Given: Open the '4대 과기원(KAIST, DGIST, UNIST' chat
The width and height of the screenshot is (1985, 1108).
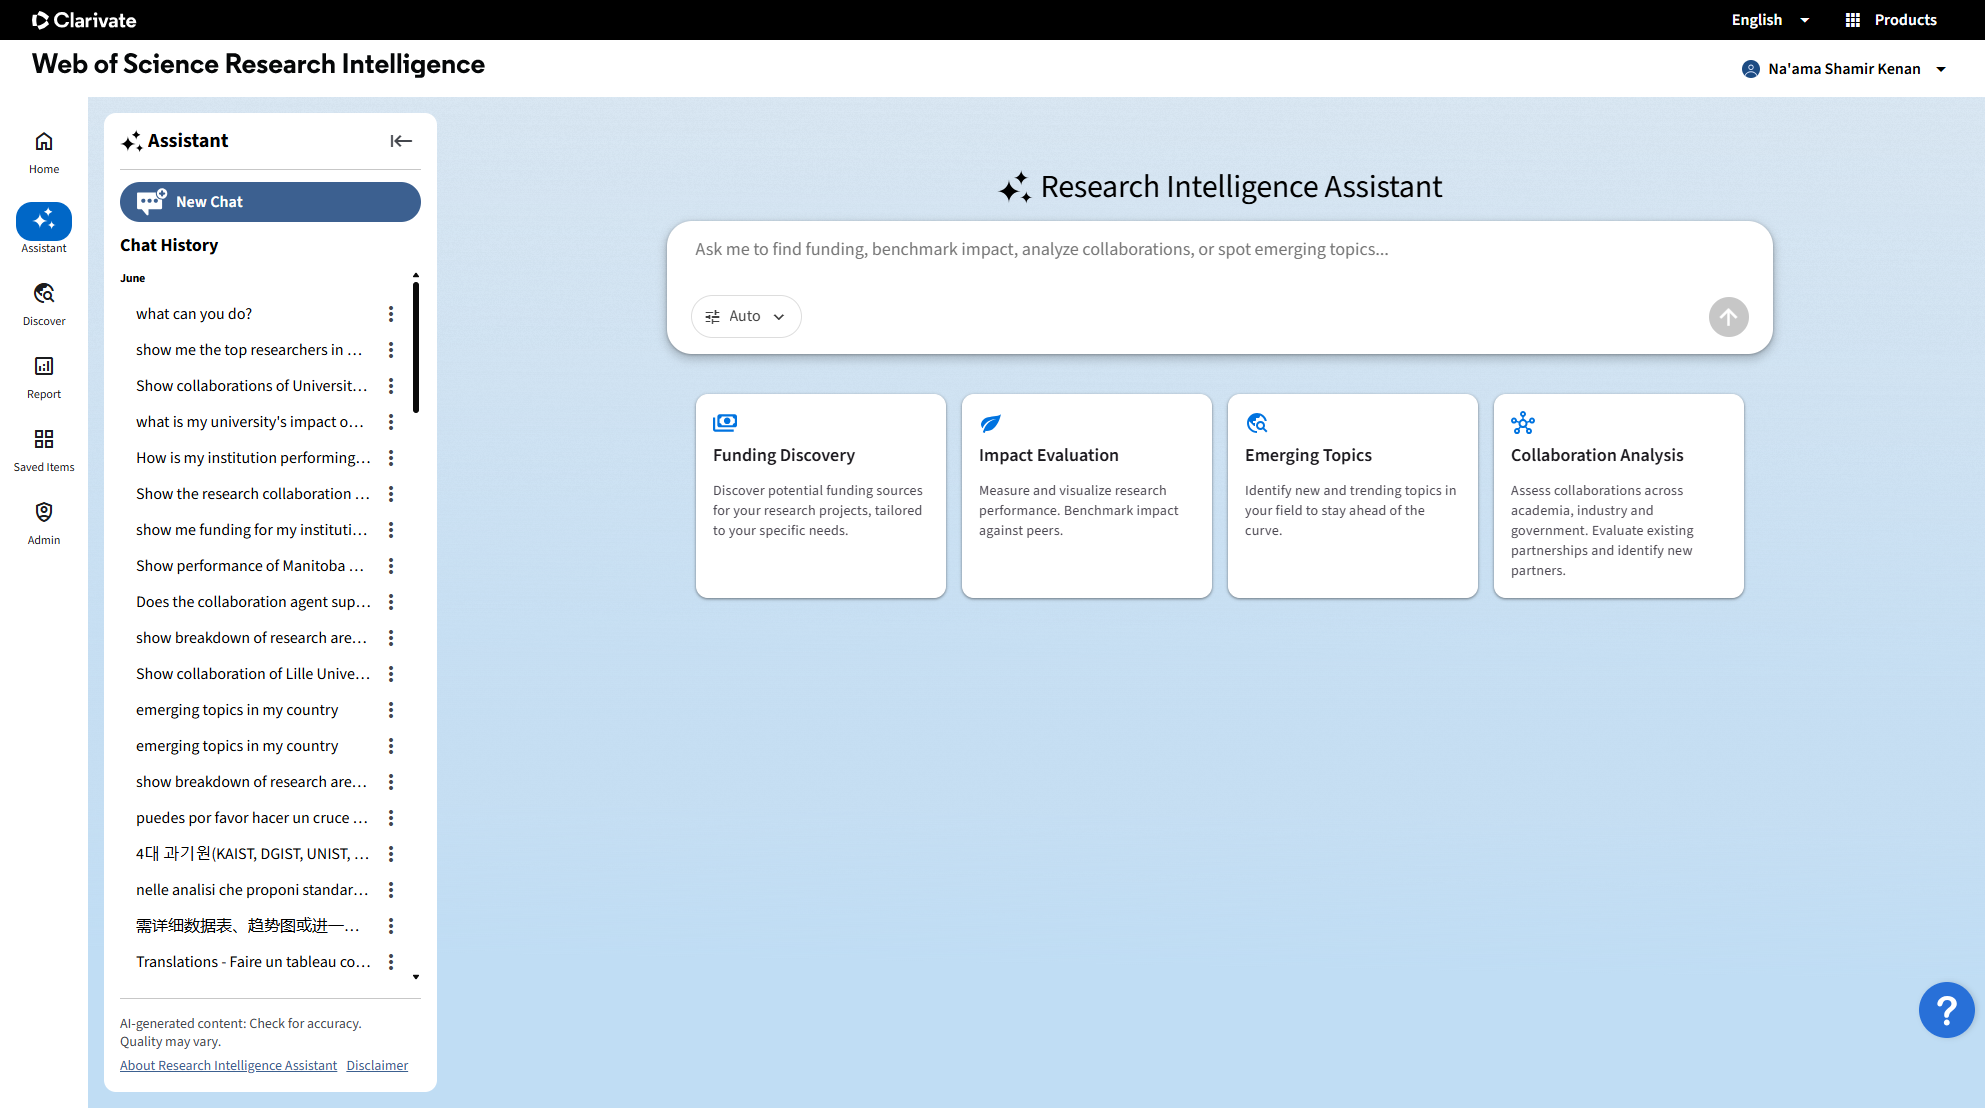Looking at the screenshot, I should 253,854.
